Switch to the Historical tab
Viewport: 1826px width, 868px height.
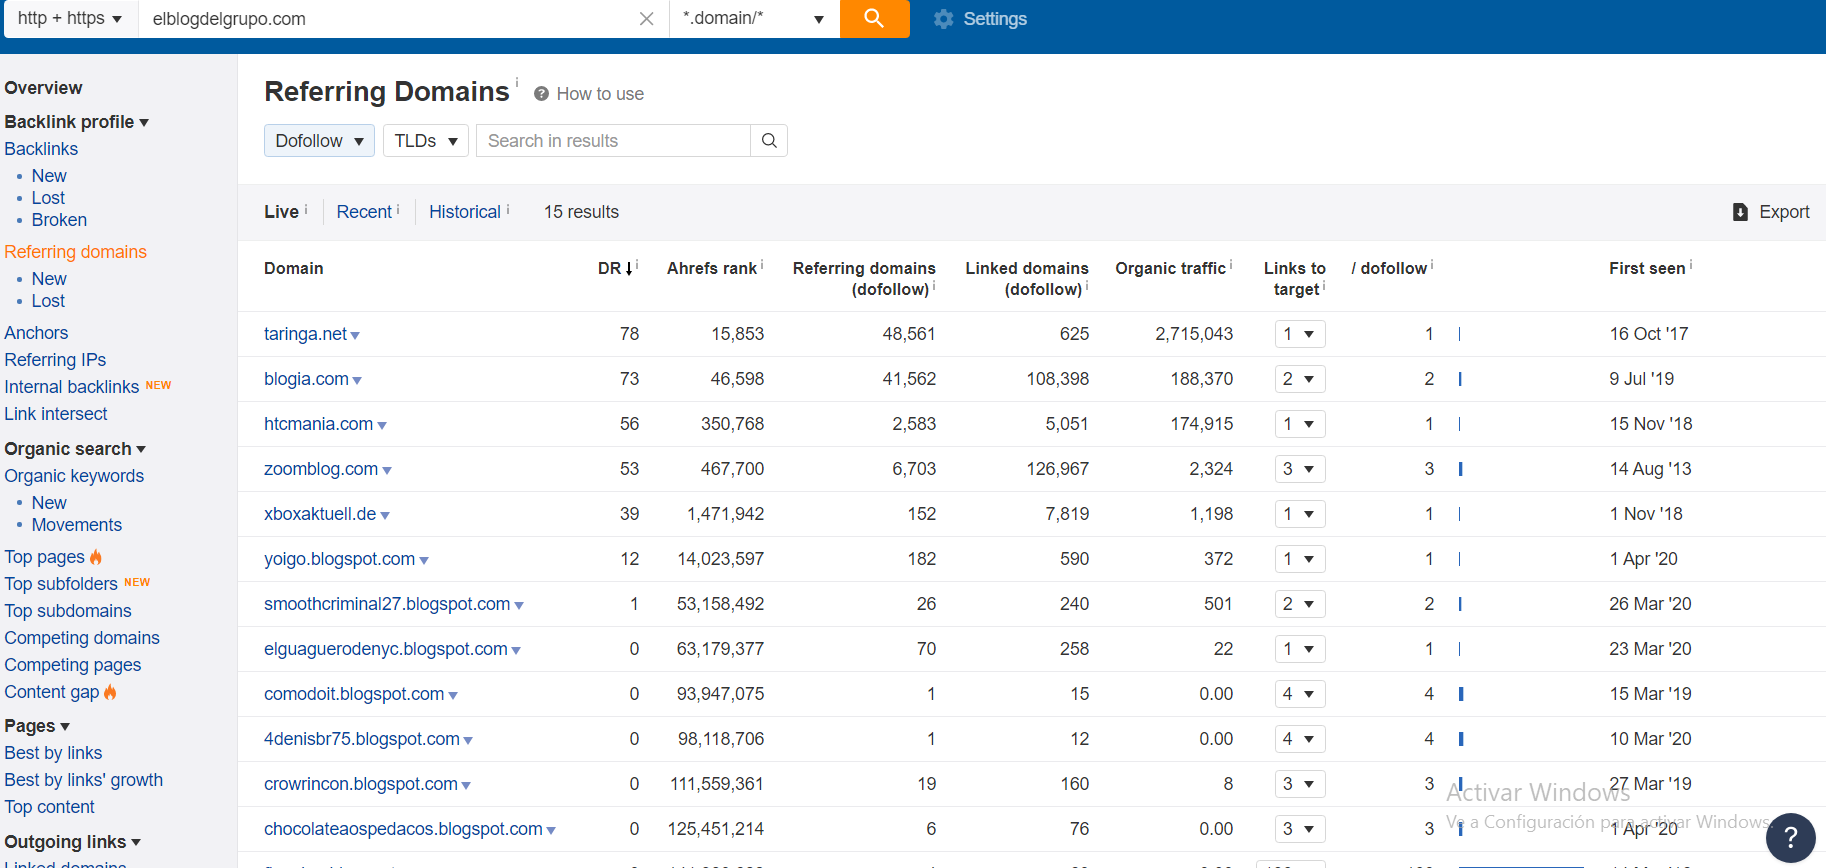[x=465, y=212]
